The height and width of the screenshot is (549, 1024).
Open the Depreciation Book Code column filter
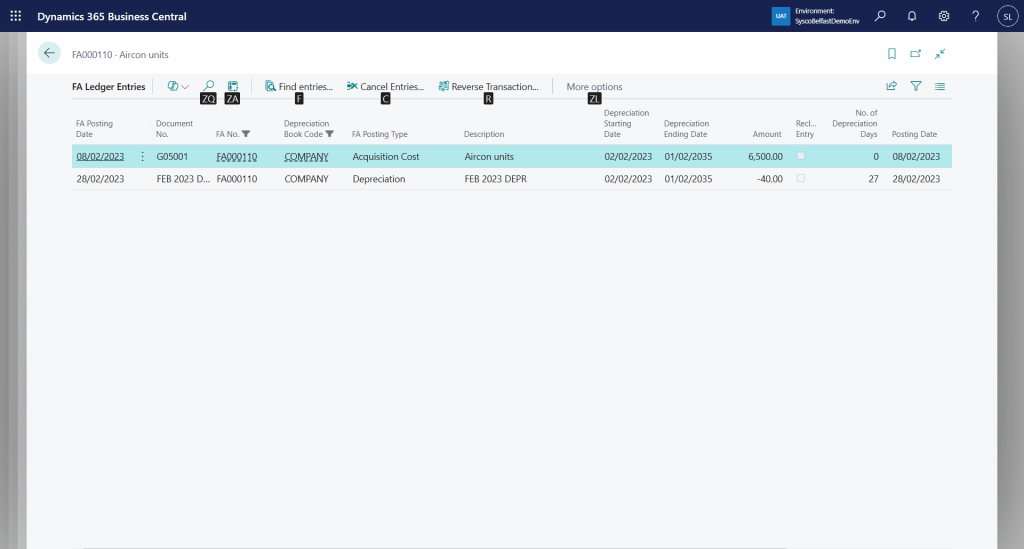pyautogui.click(x=330, y=134)
